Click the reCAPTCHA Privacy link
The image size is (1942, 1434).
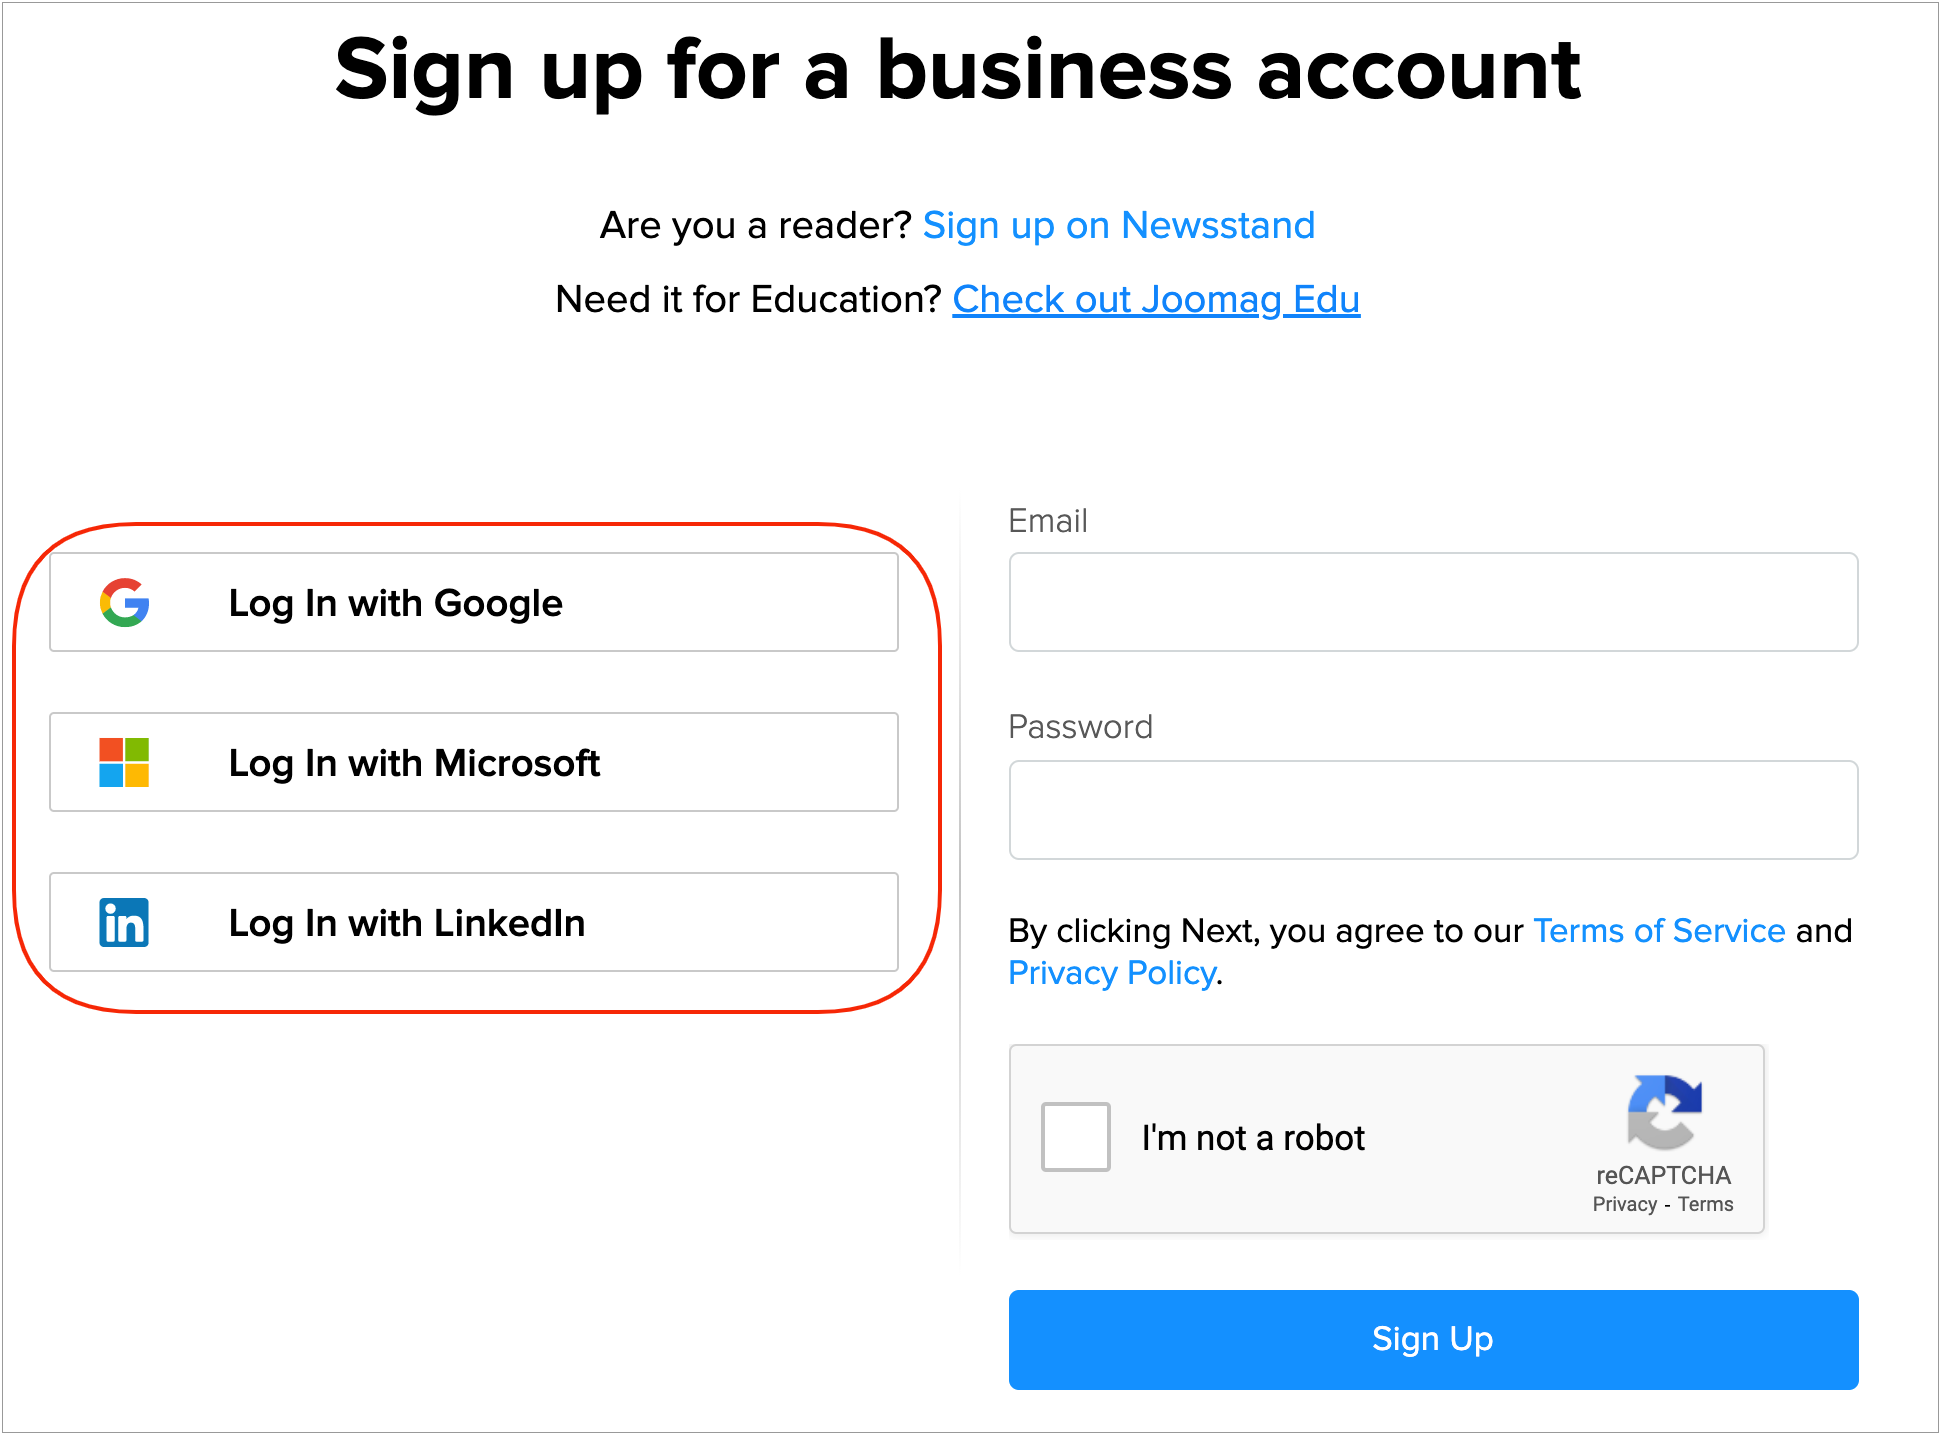point(1624,1205)
